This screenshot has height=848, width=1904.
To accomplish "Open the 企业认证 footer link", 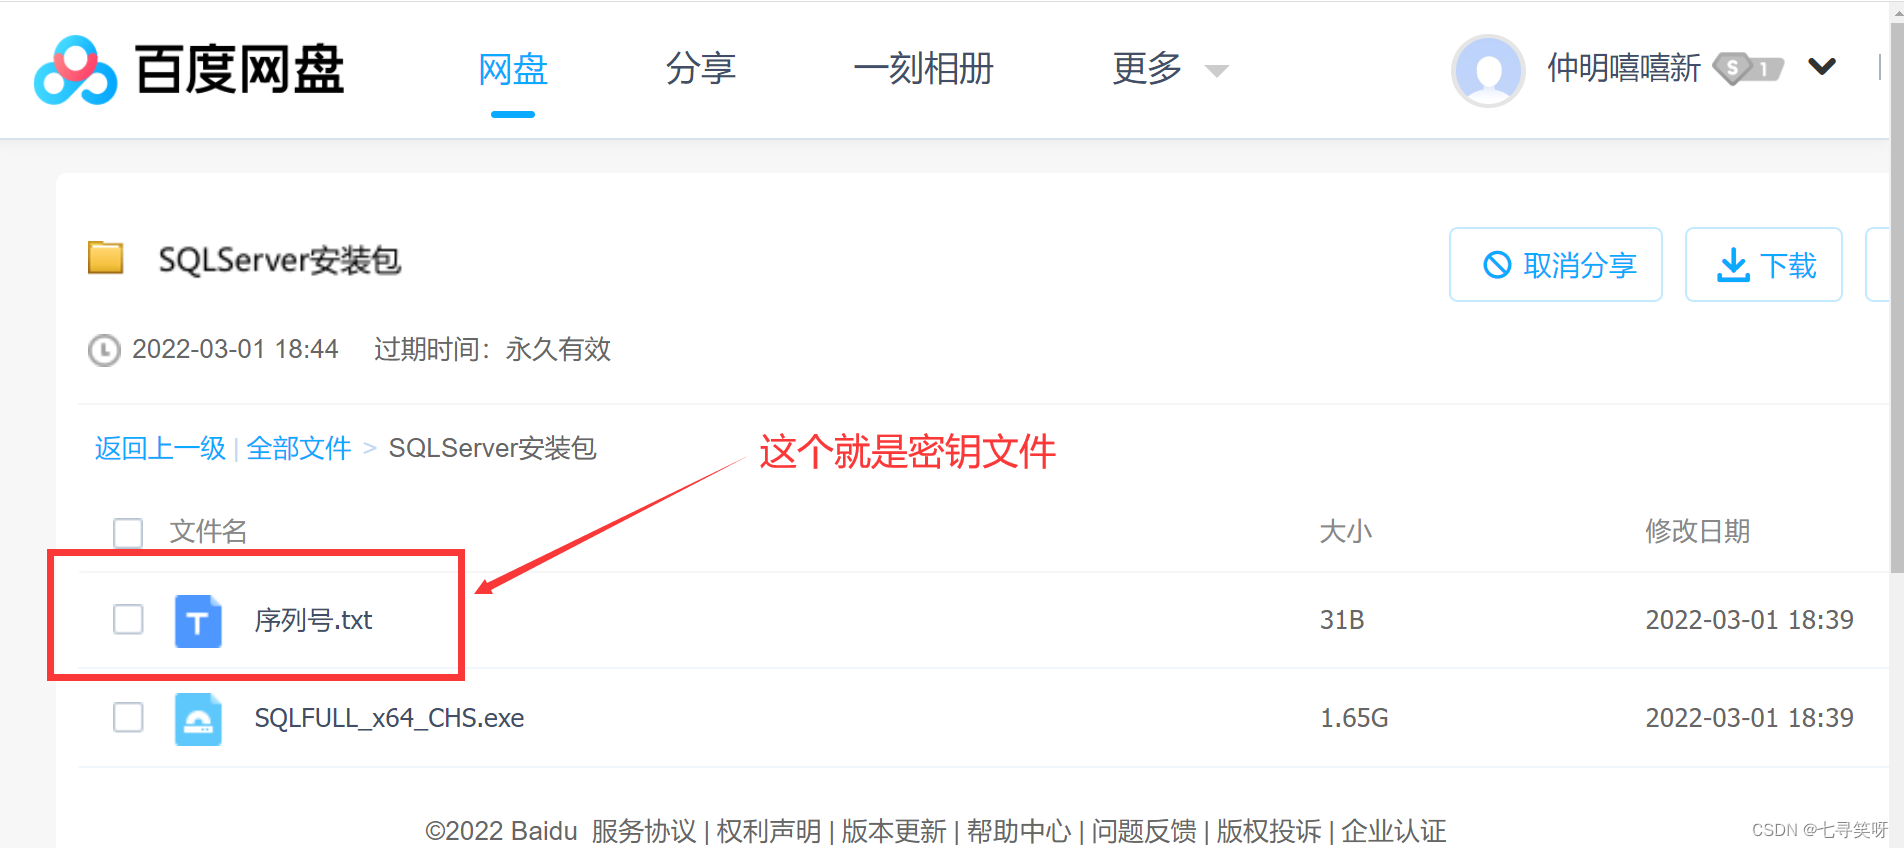I will tap(1393, 831).
